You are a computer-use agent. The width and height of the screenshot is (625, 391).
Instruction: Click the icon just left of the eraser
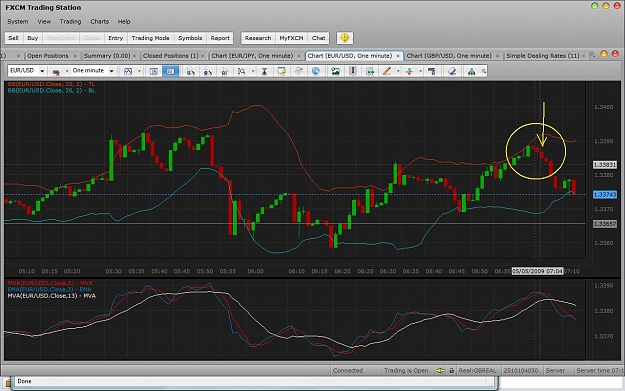[432, 71]
